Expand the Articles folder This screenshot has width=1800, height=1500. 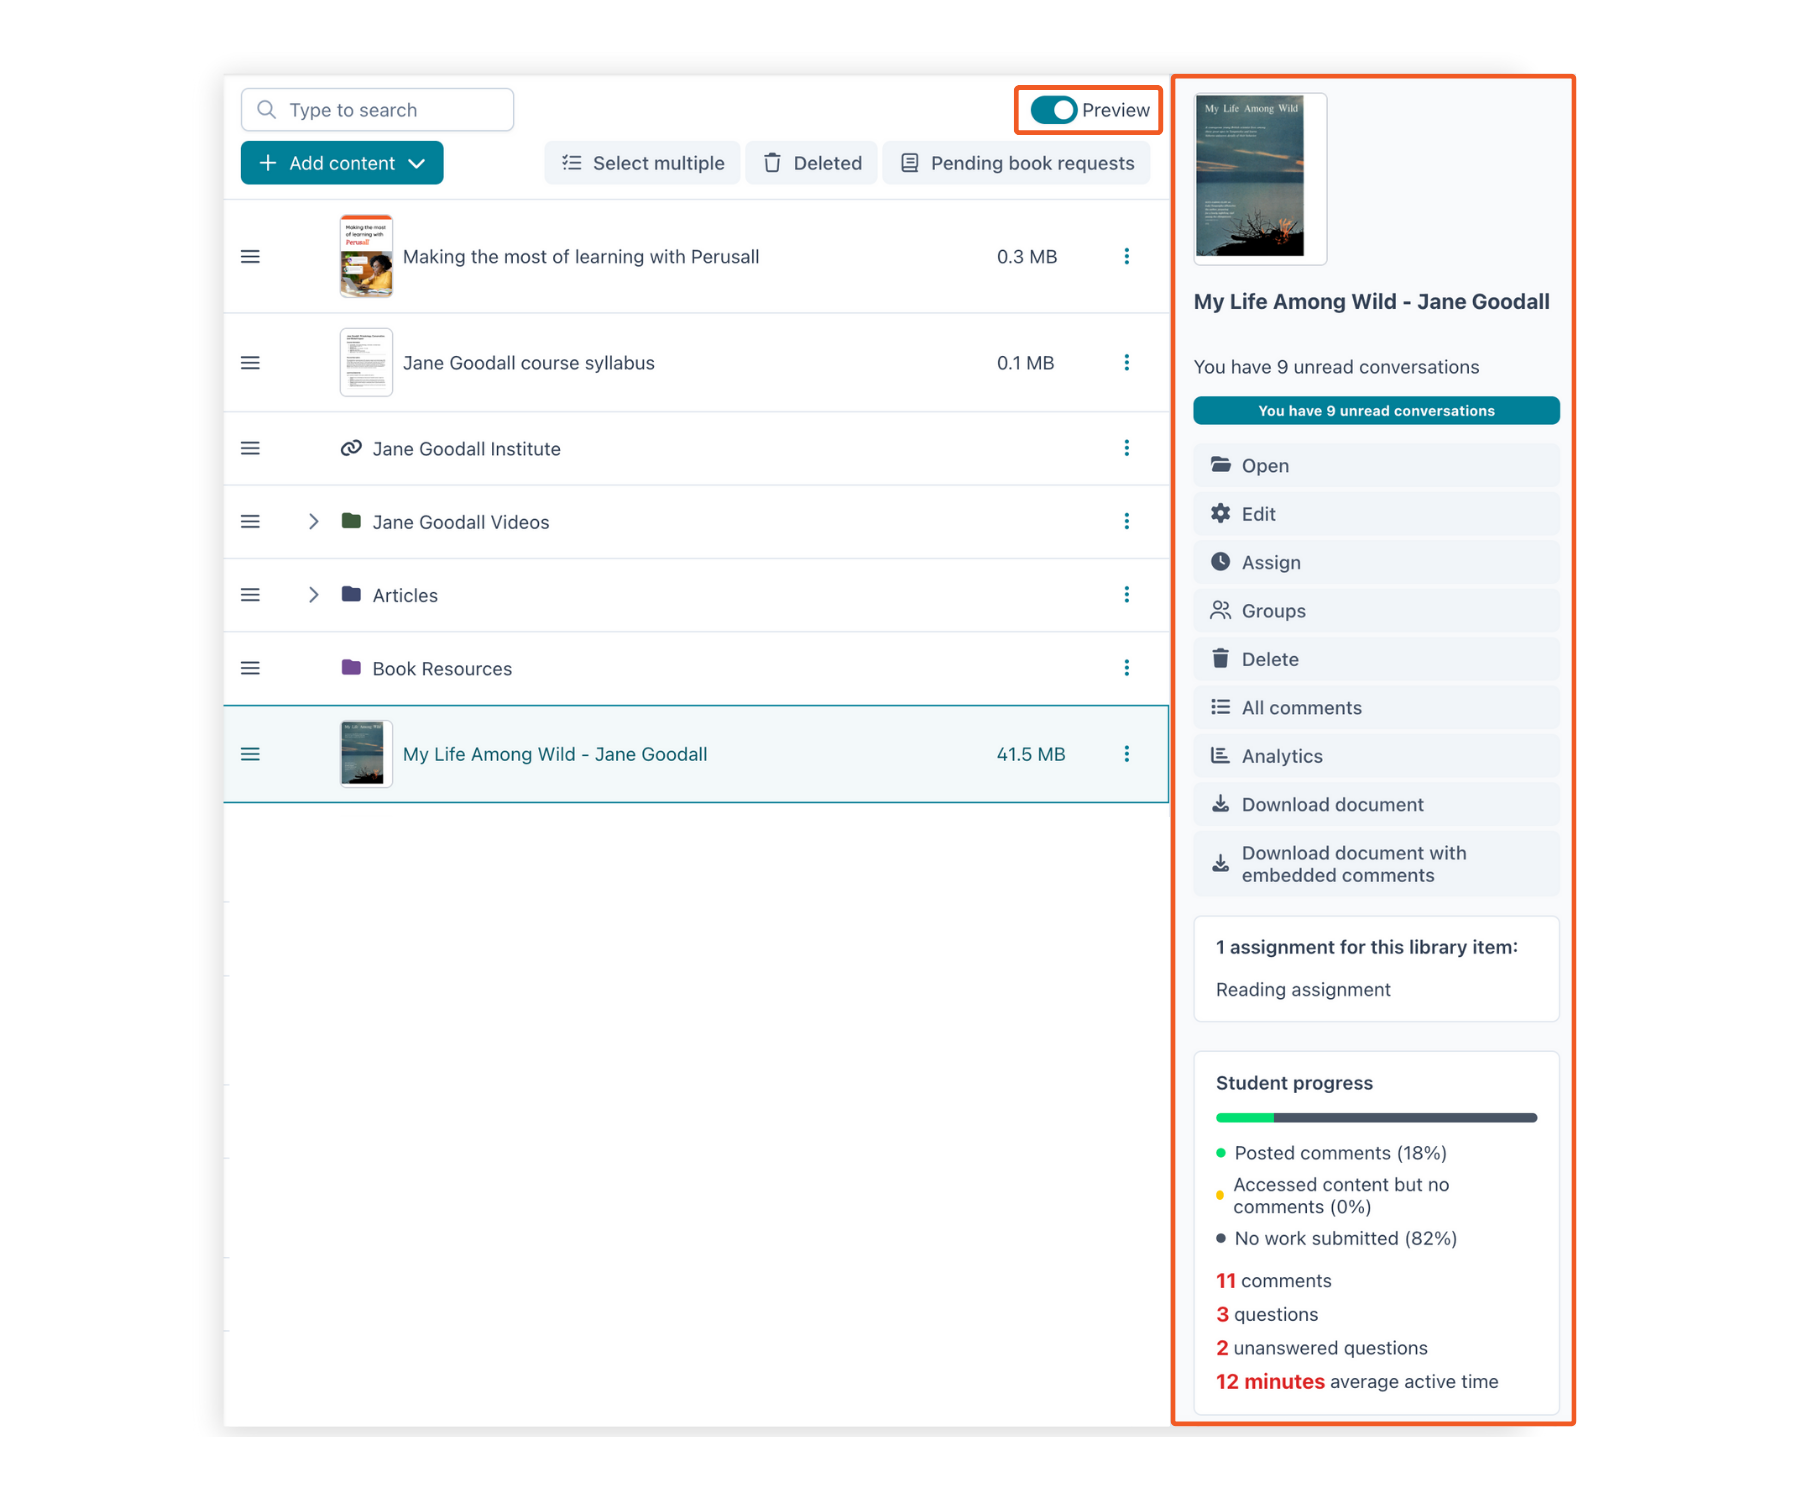point(313,594)
